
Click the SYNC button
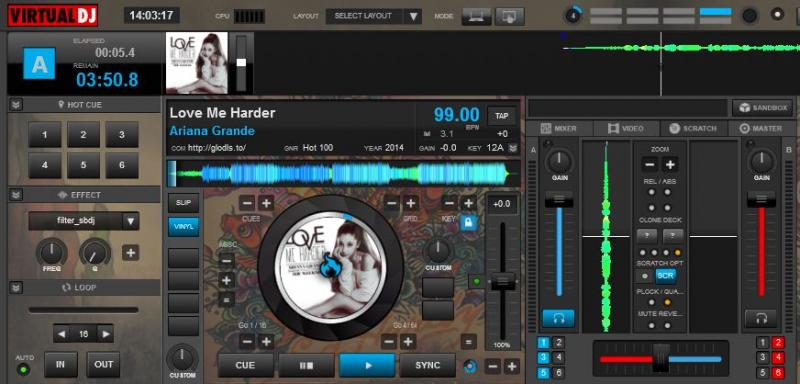tap(428, 365)
